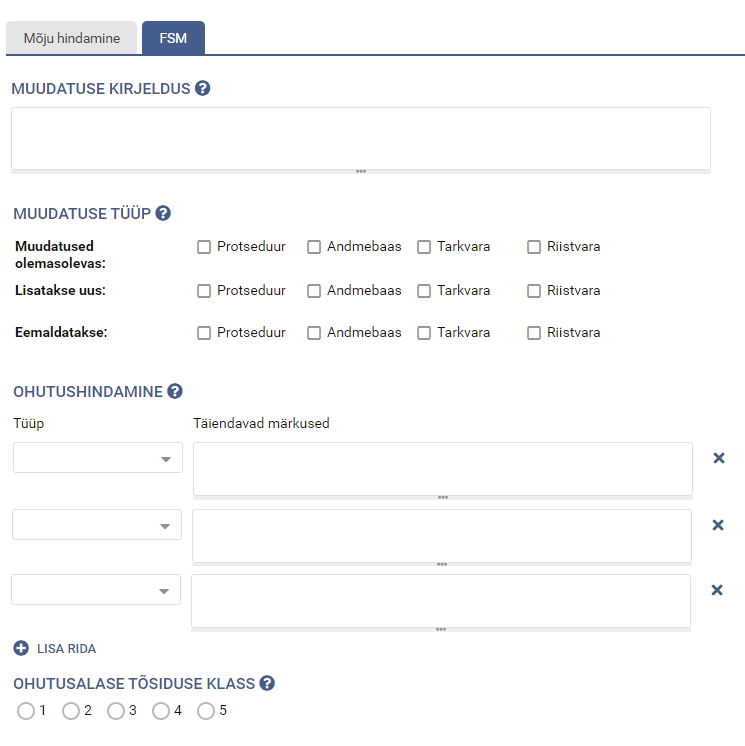Tick Tarkvara in Lisatakse uus row

pos(424,291)
